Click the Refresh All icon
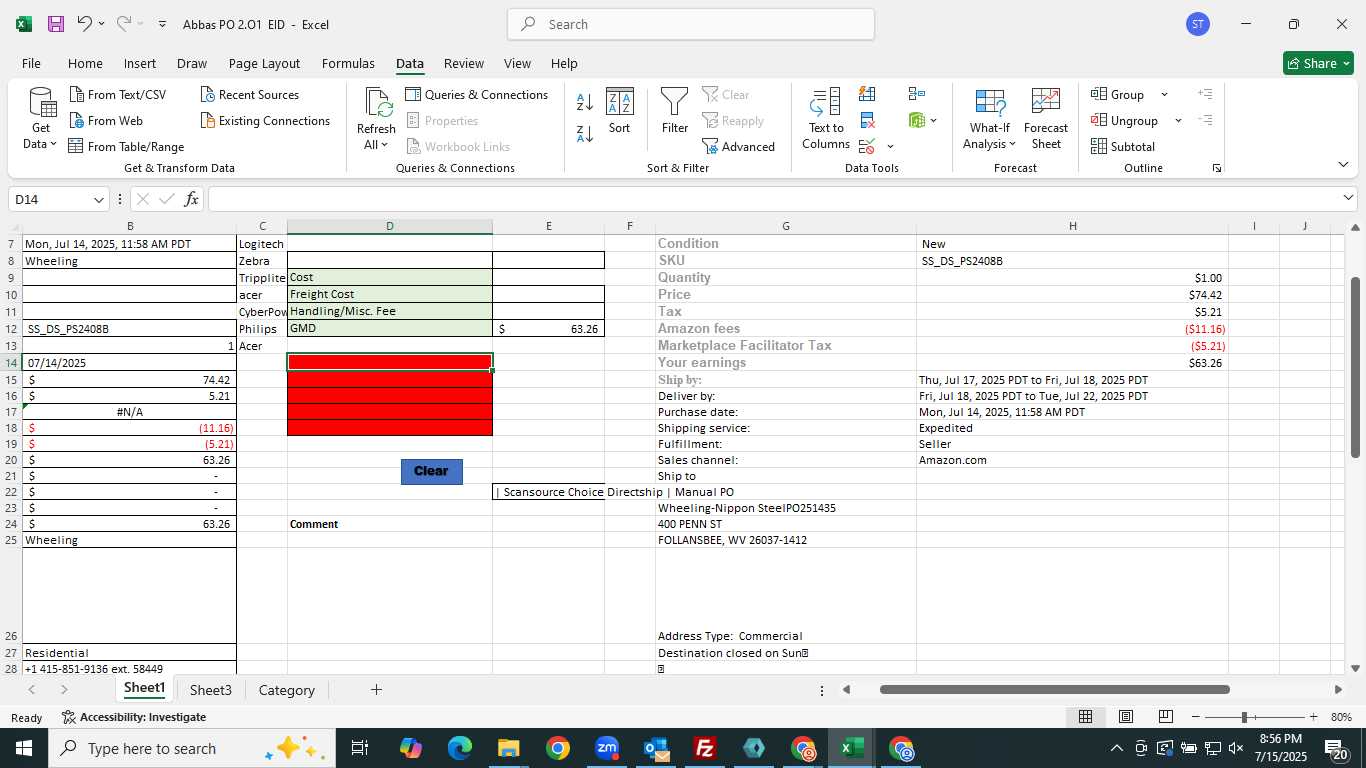 (377, 103)
